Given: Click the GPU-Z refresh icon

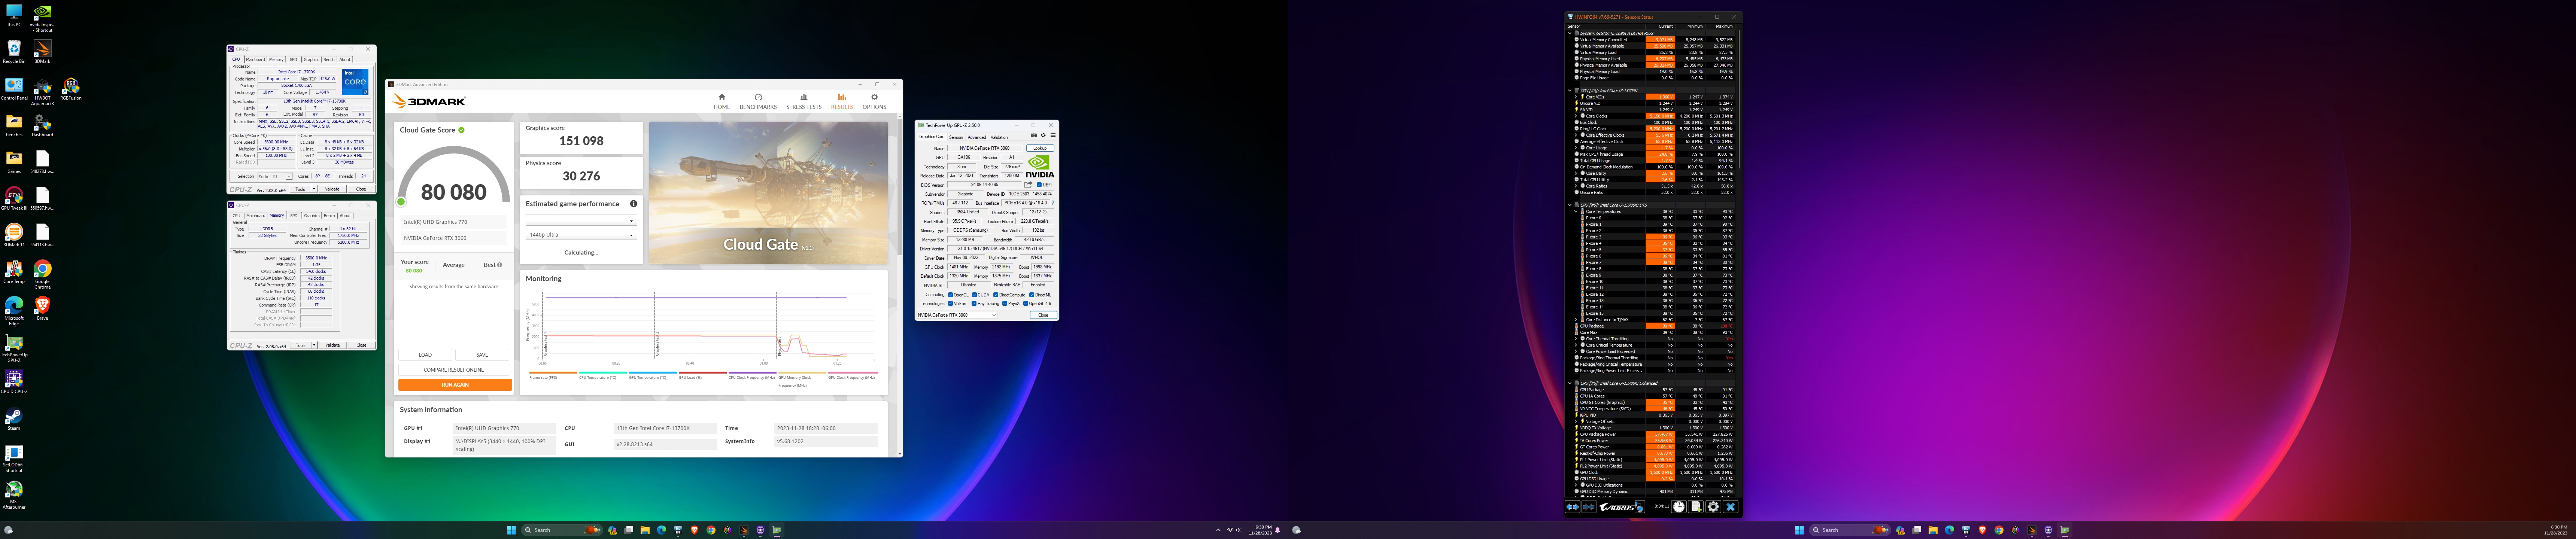Looking at the screenshot, I should [x=1043, y=135].
